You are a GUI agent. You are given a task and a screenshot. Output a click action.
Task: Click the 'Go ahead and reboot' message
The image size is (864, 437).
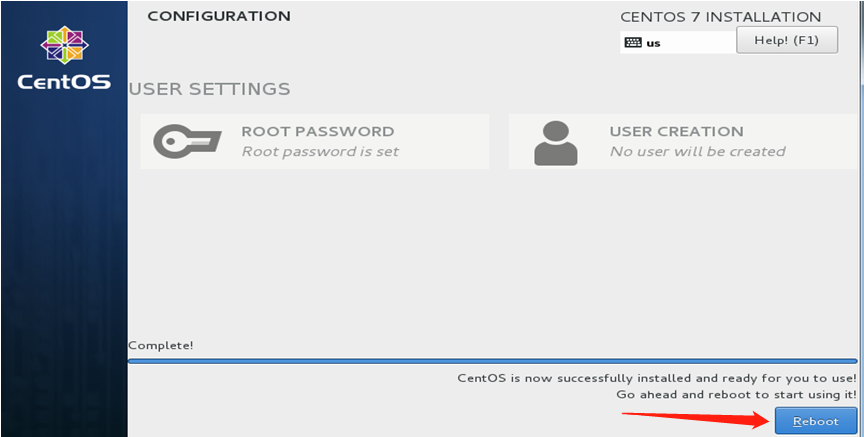(x=736, y=395)
